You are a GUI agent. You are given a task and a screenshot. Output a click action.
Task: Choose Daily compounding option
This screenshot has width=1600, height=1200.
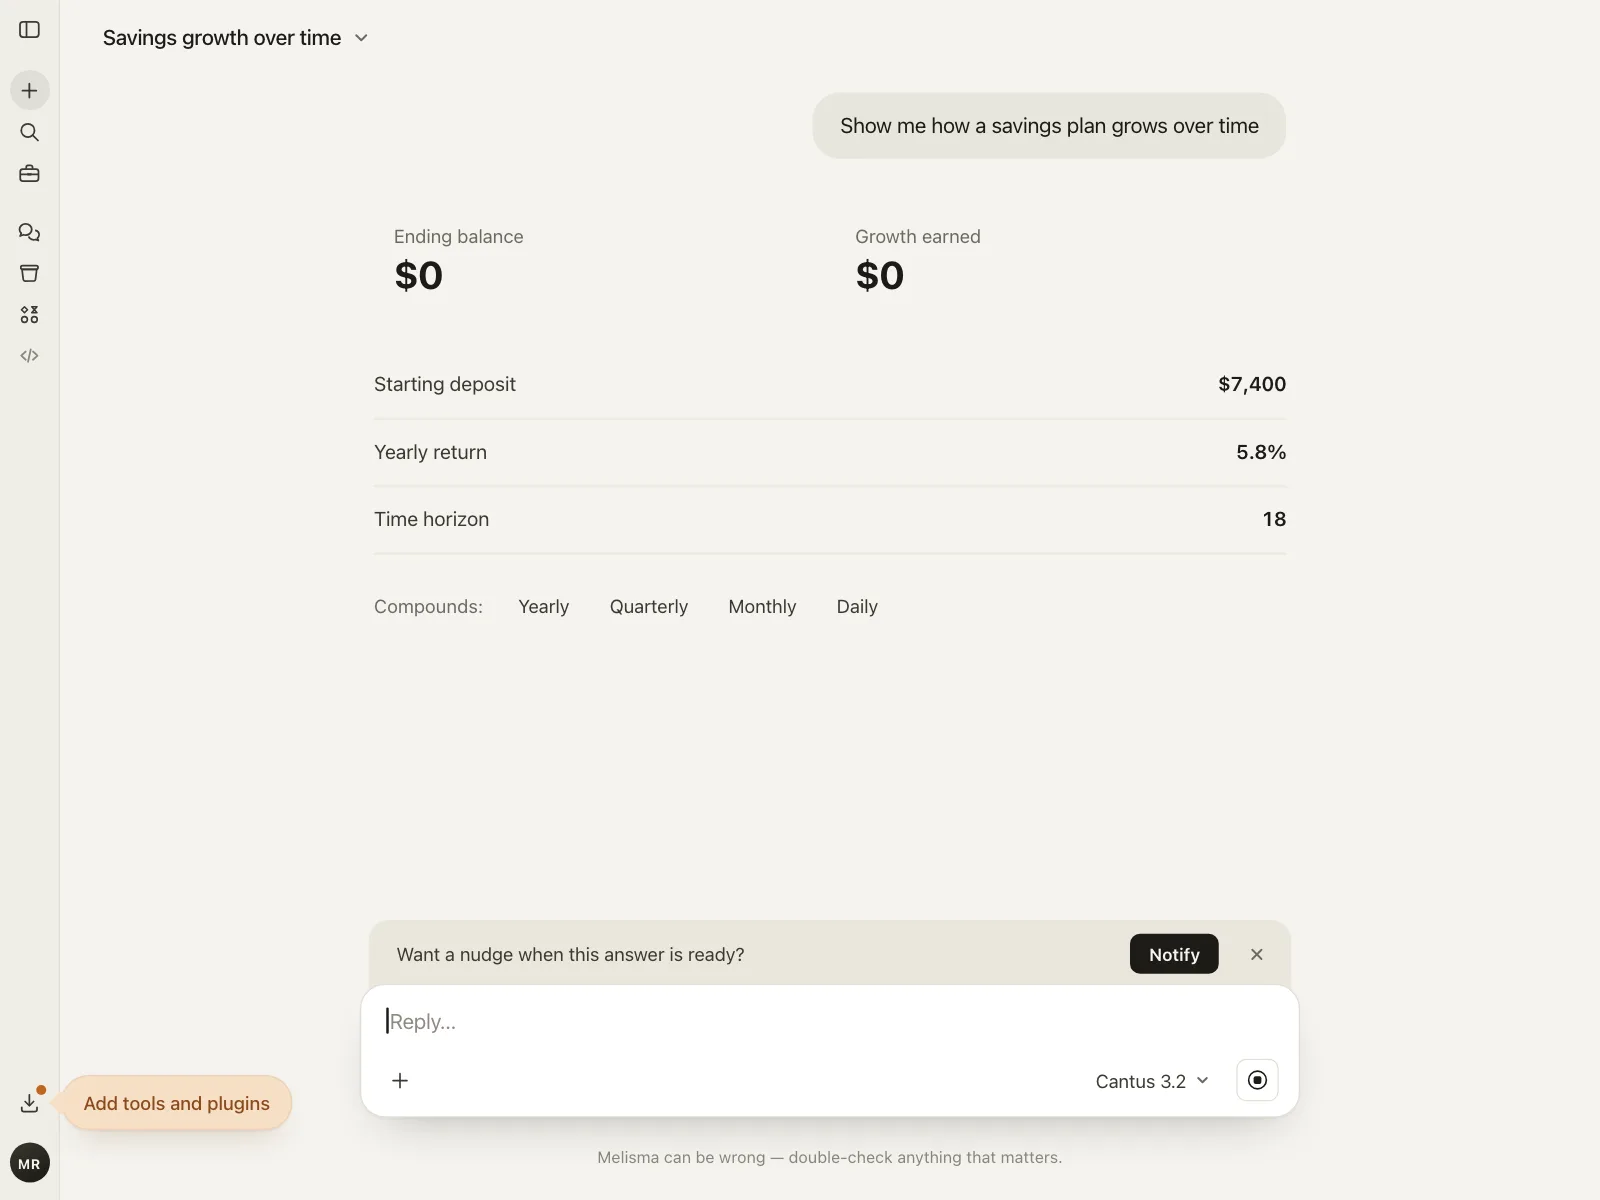tap(857, 607)
